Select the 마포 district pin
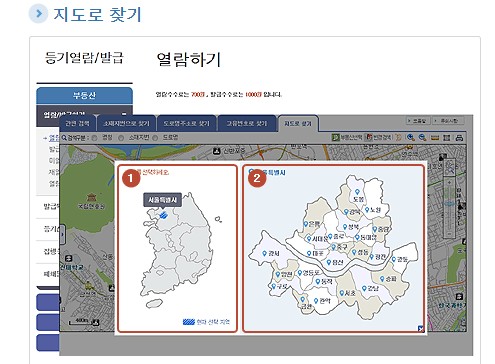This screenshot has height=364, width=495. point(309,254)
